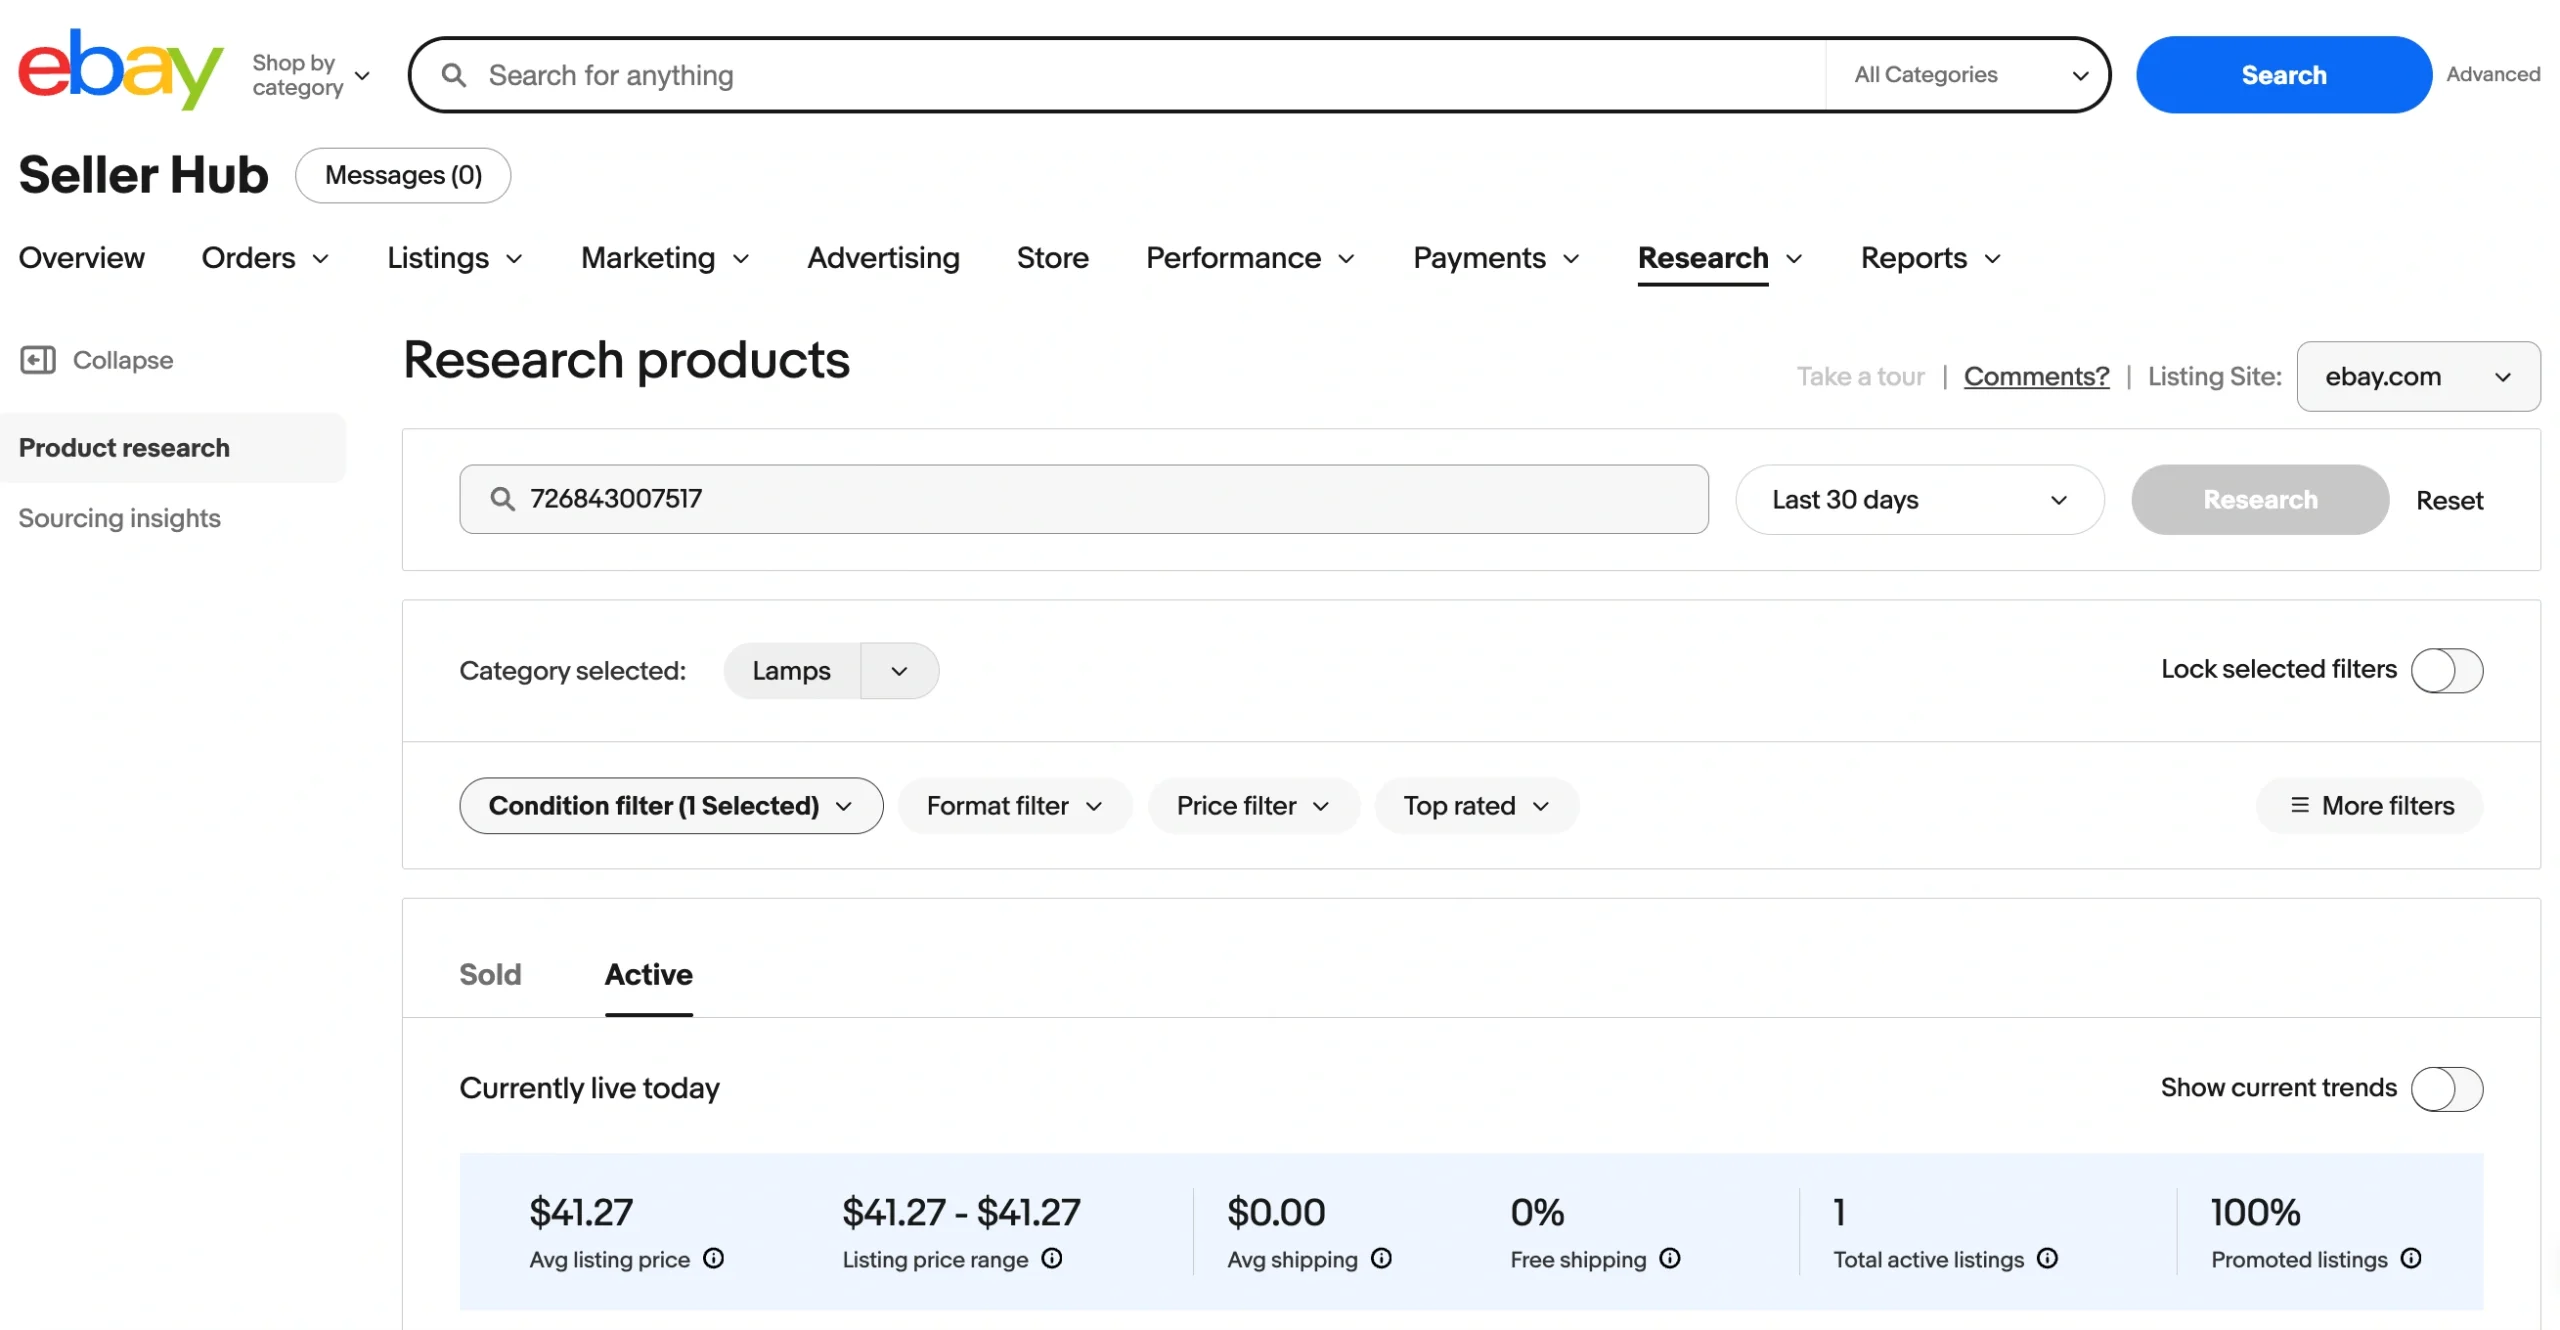The width and height of the screenshot is (2560, 1330).
Task: Enable Show current trends toggle
Action: [x=2446, y=1089]
